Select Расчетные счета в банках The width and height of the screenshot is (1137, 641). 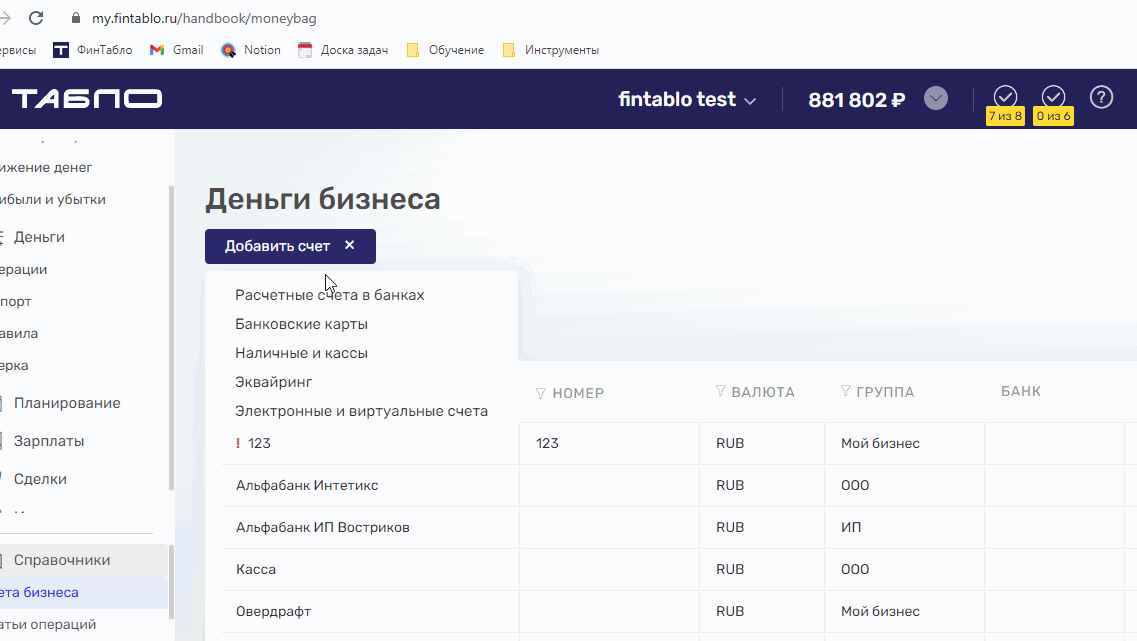[330, 295]
